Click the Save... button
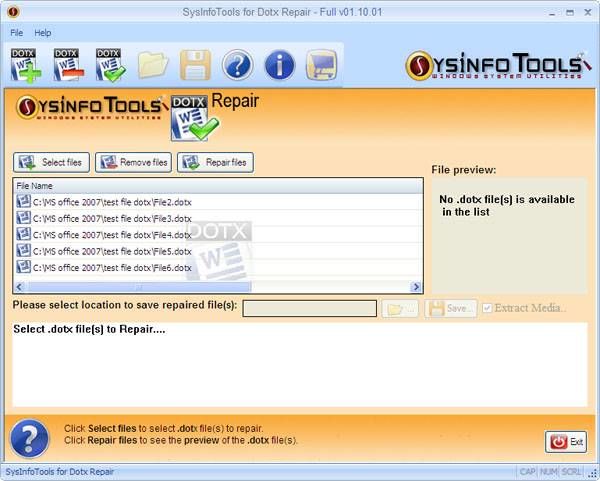The width and height of the screenshot is (600, 481). [x=451, y=308]
